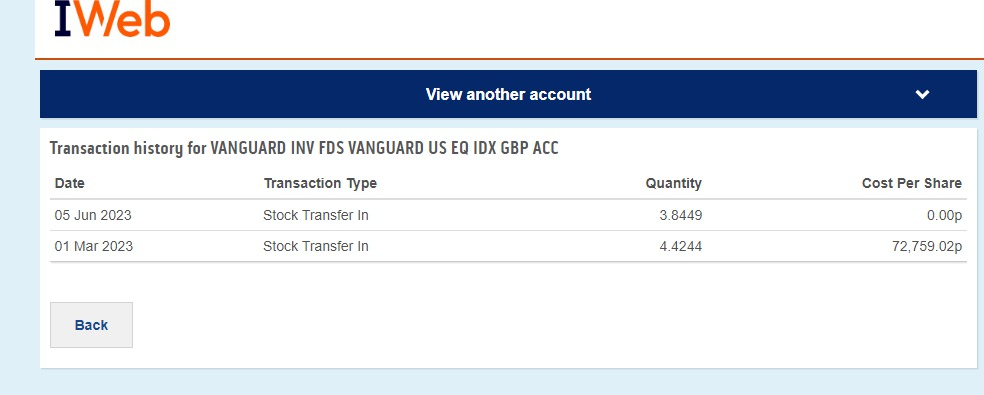The image size is (984, 395).
Task: Select the Date column header
Action: (x=70, y=183)
